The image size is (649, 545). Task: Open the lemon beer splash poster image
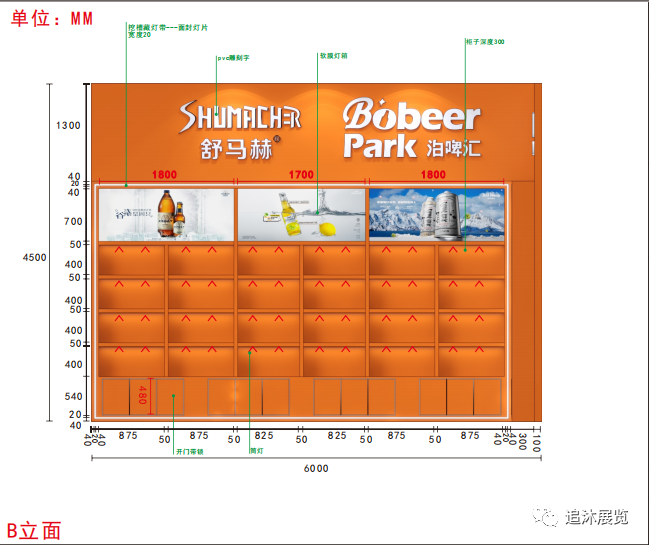[301, 215]
